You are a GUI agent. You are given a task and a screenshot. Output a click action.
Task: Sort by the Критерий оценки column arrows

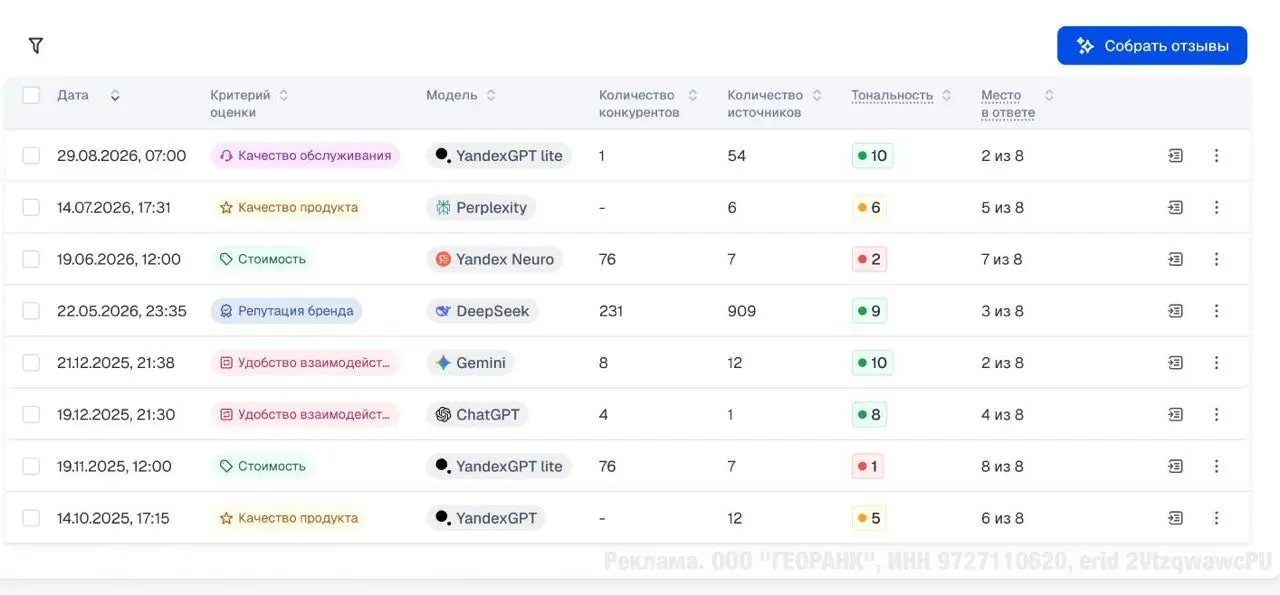coord(283,95)
